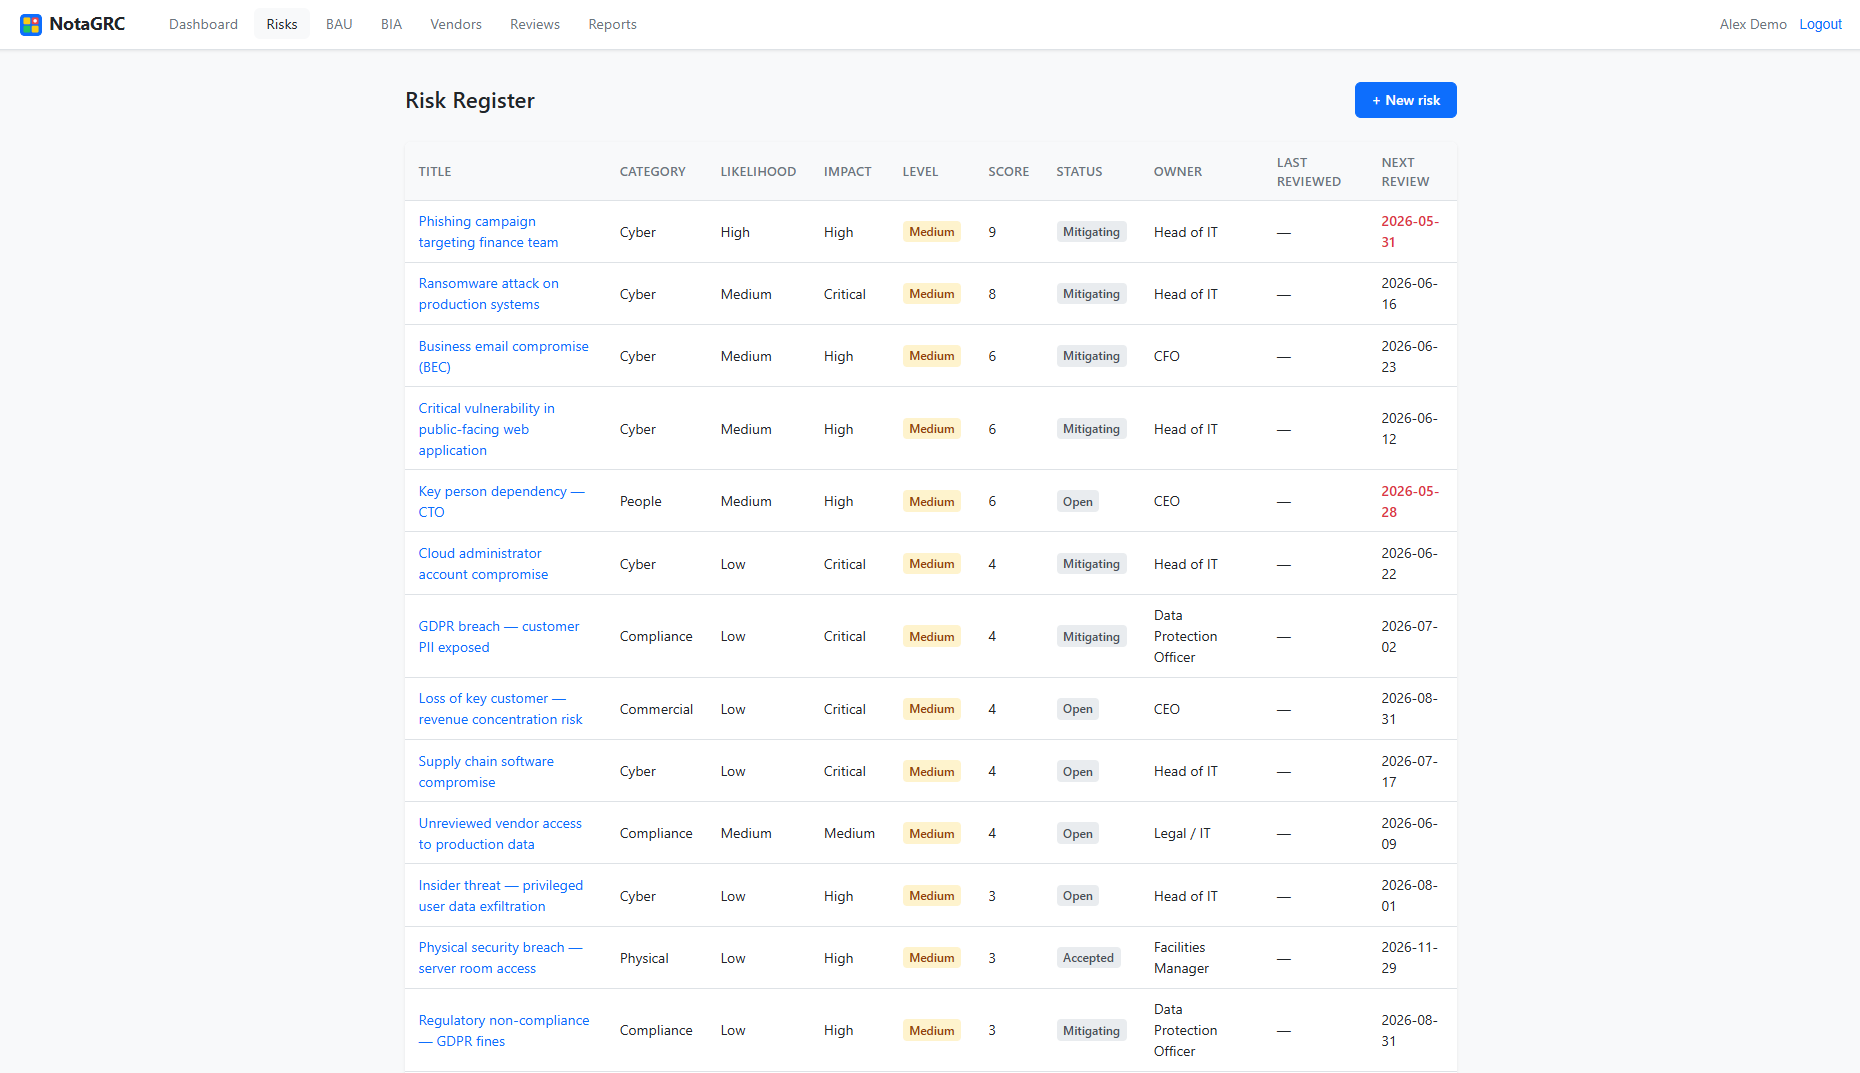Viewport: 1860px width, 1073px height.
Task: Open the Insider threat privileged user risk
Action: click(500, 896)
